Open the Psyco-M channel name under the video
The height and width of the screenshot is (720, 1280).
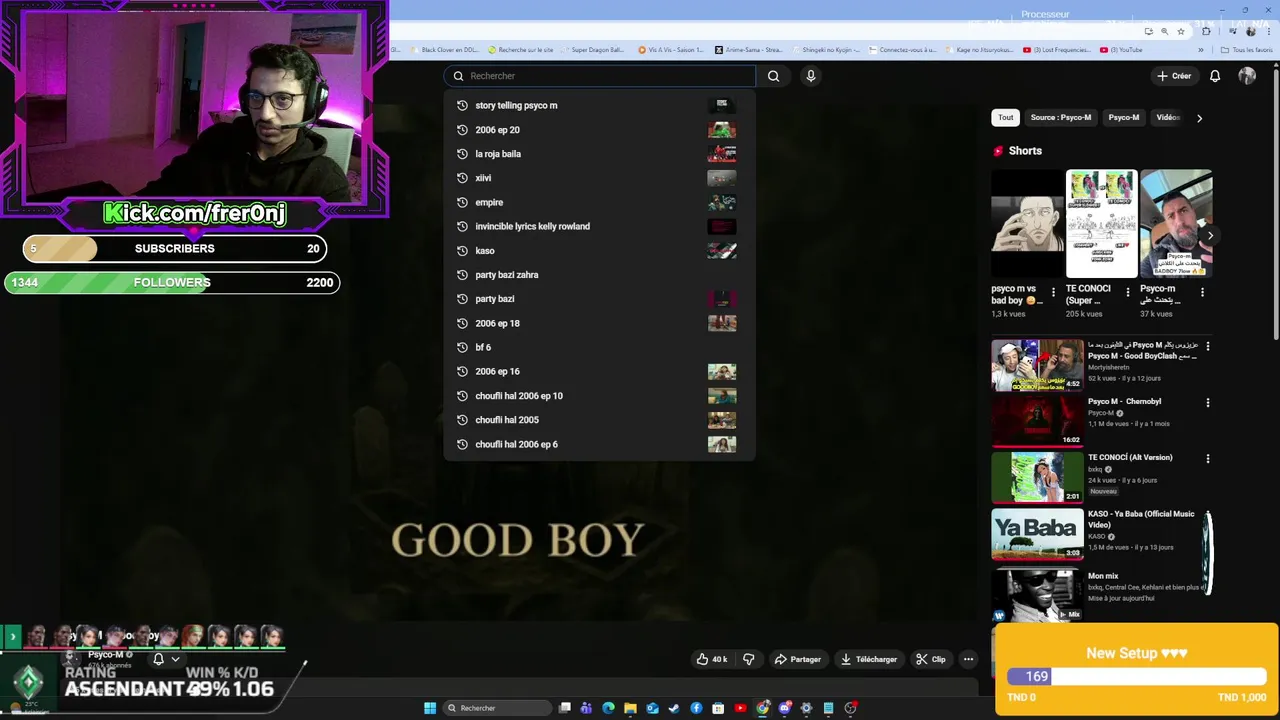[x=106, y=655]
